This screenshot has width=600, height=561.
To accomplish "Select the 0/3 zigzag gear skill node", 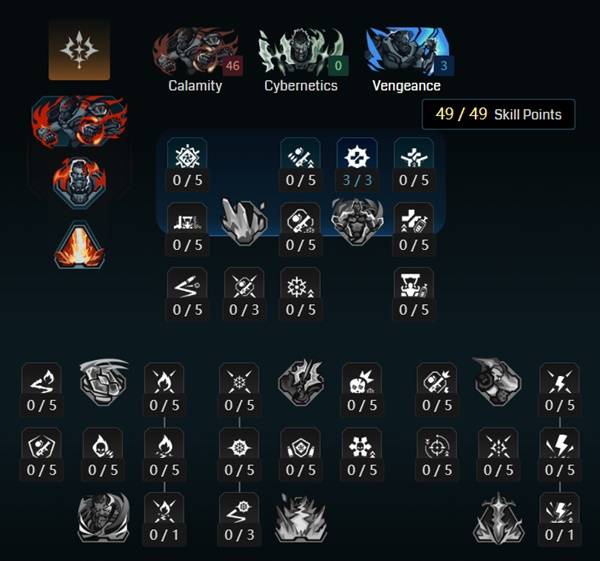I will click(x=239, y=519).
